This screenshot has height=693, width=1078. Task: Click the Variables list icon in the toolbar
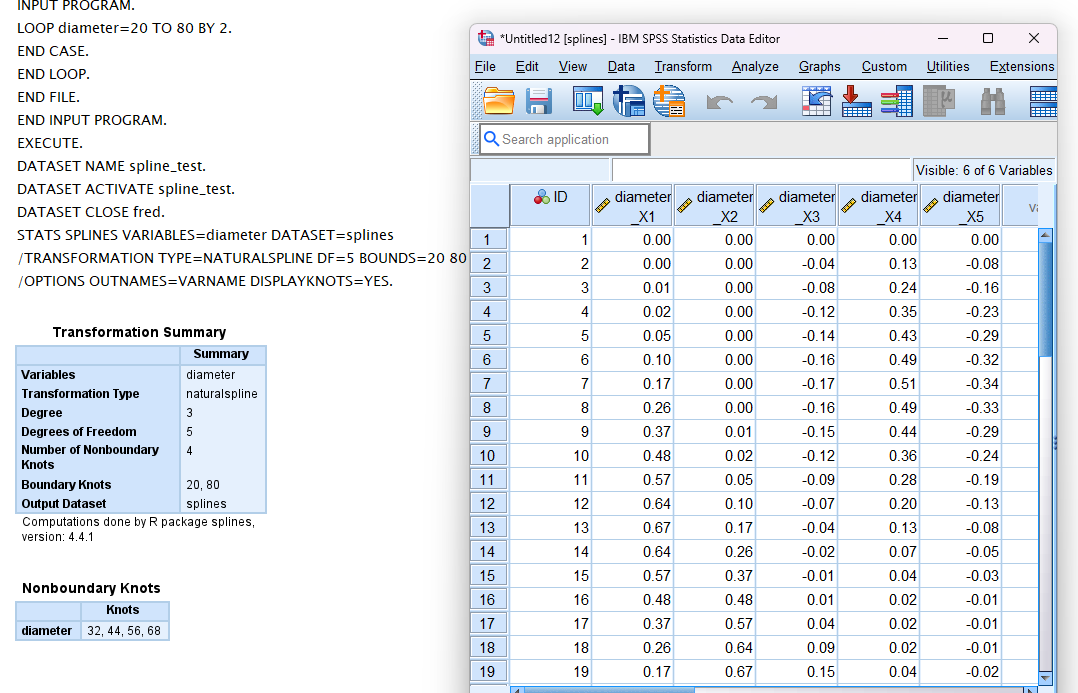(x=896, y=101)
